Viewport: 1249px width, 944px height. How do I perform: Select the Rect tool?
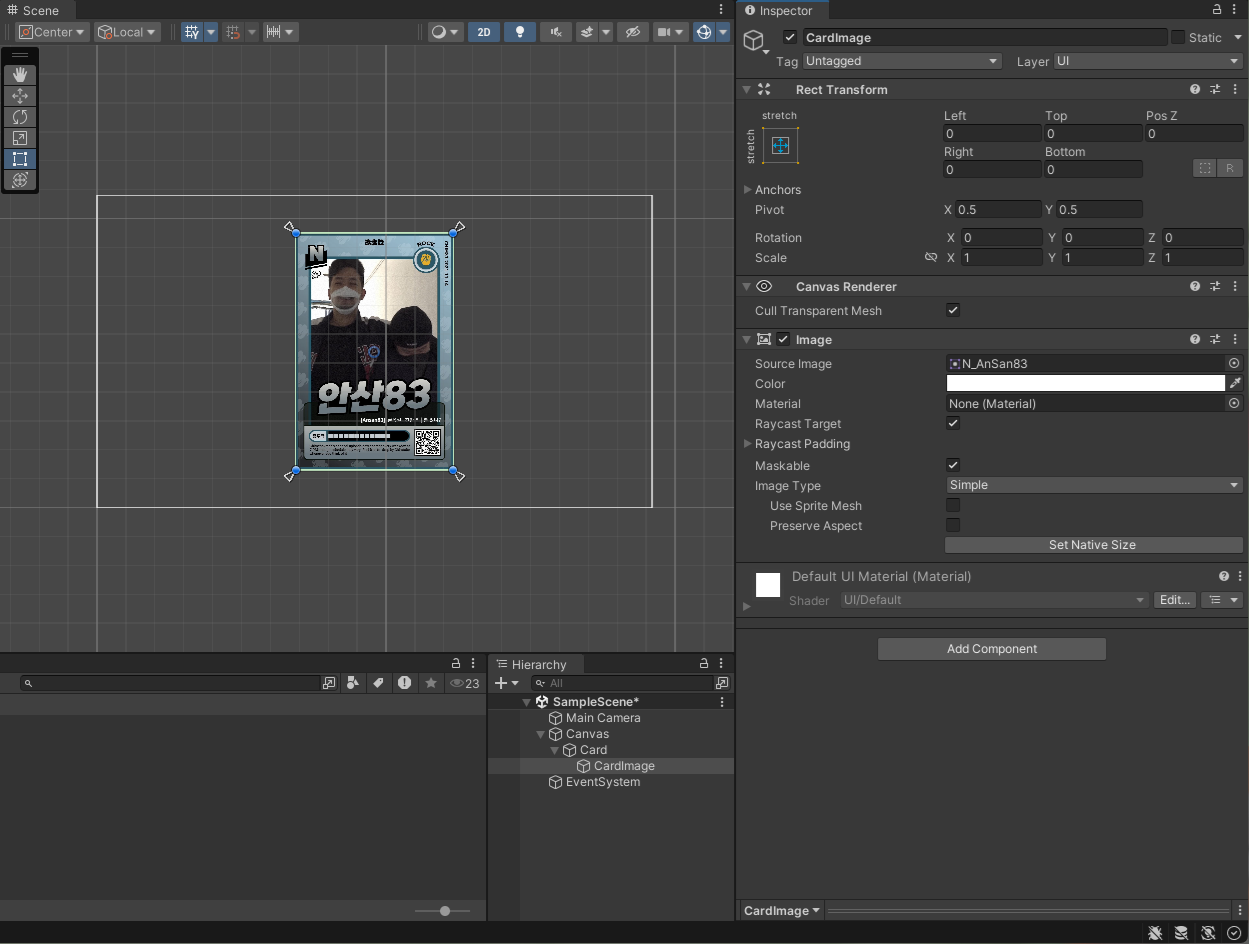20,159
